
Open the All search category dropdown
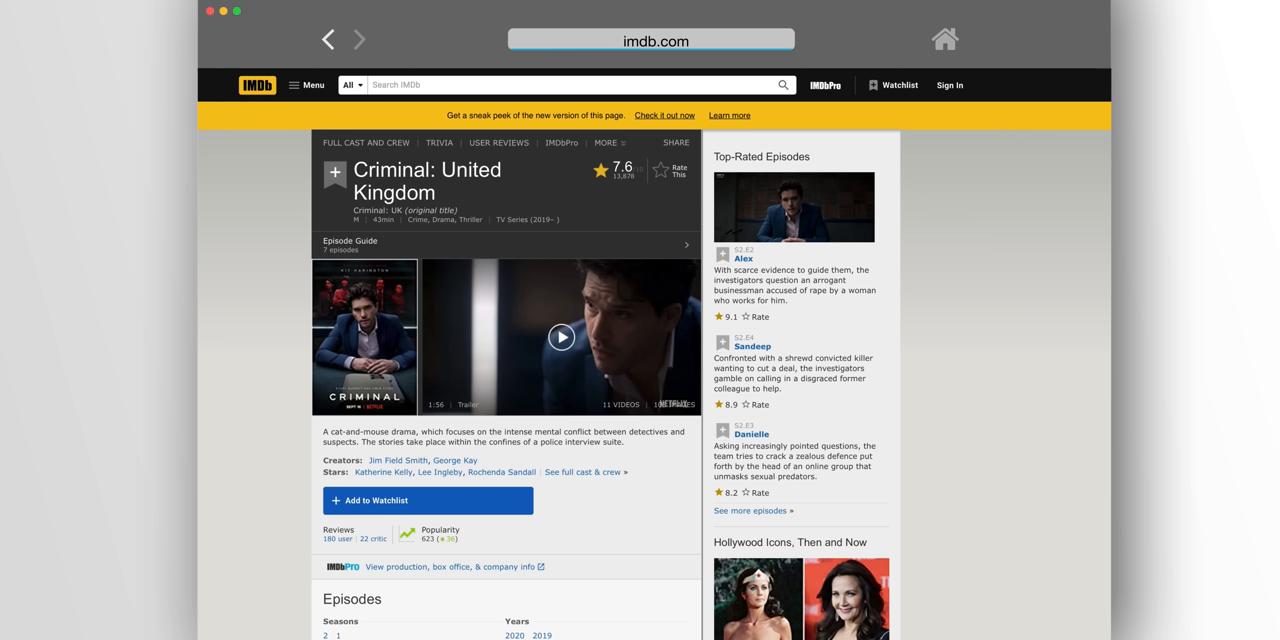pos(351,85)
